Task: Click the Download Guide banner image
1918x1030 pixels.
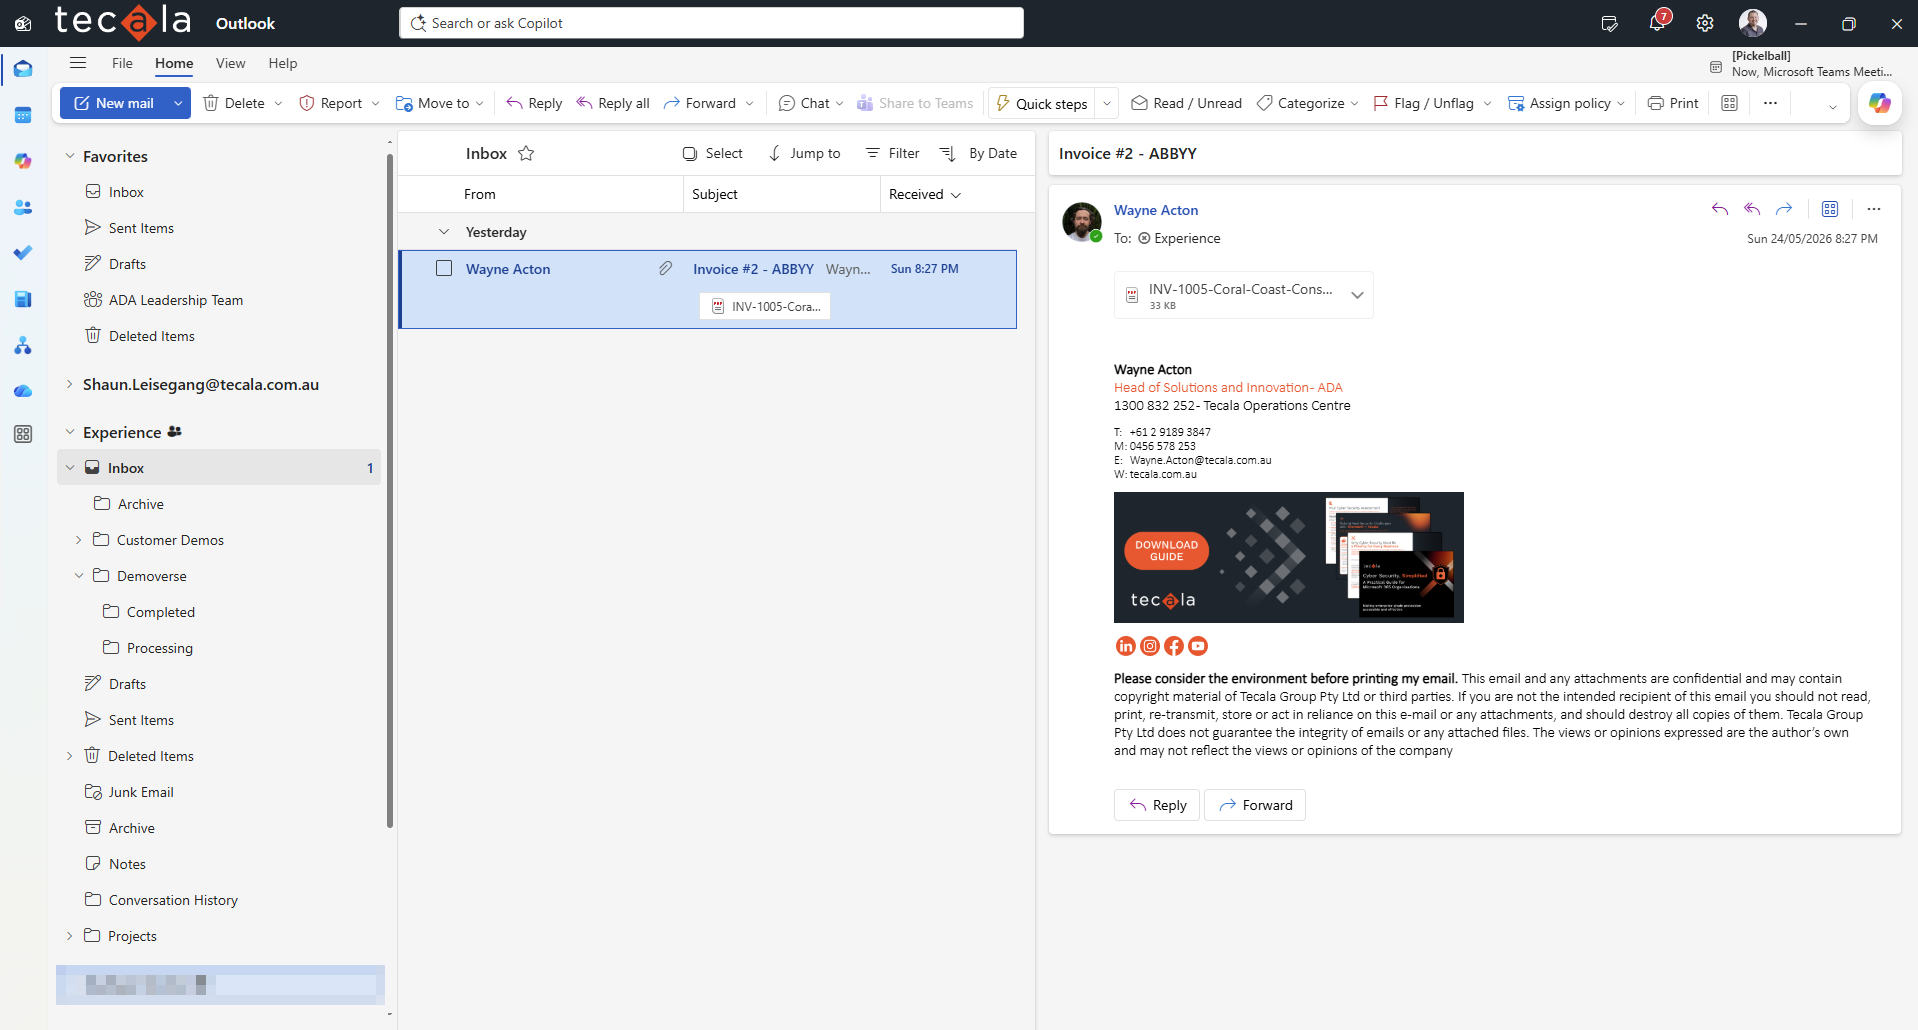Action: coord(1289,557)
